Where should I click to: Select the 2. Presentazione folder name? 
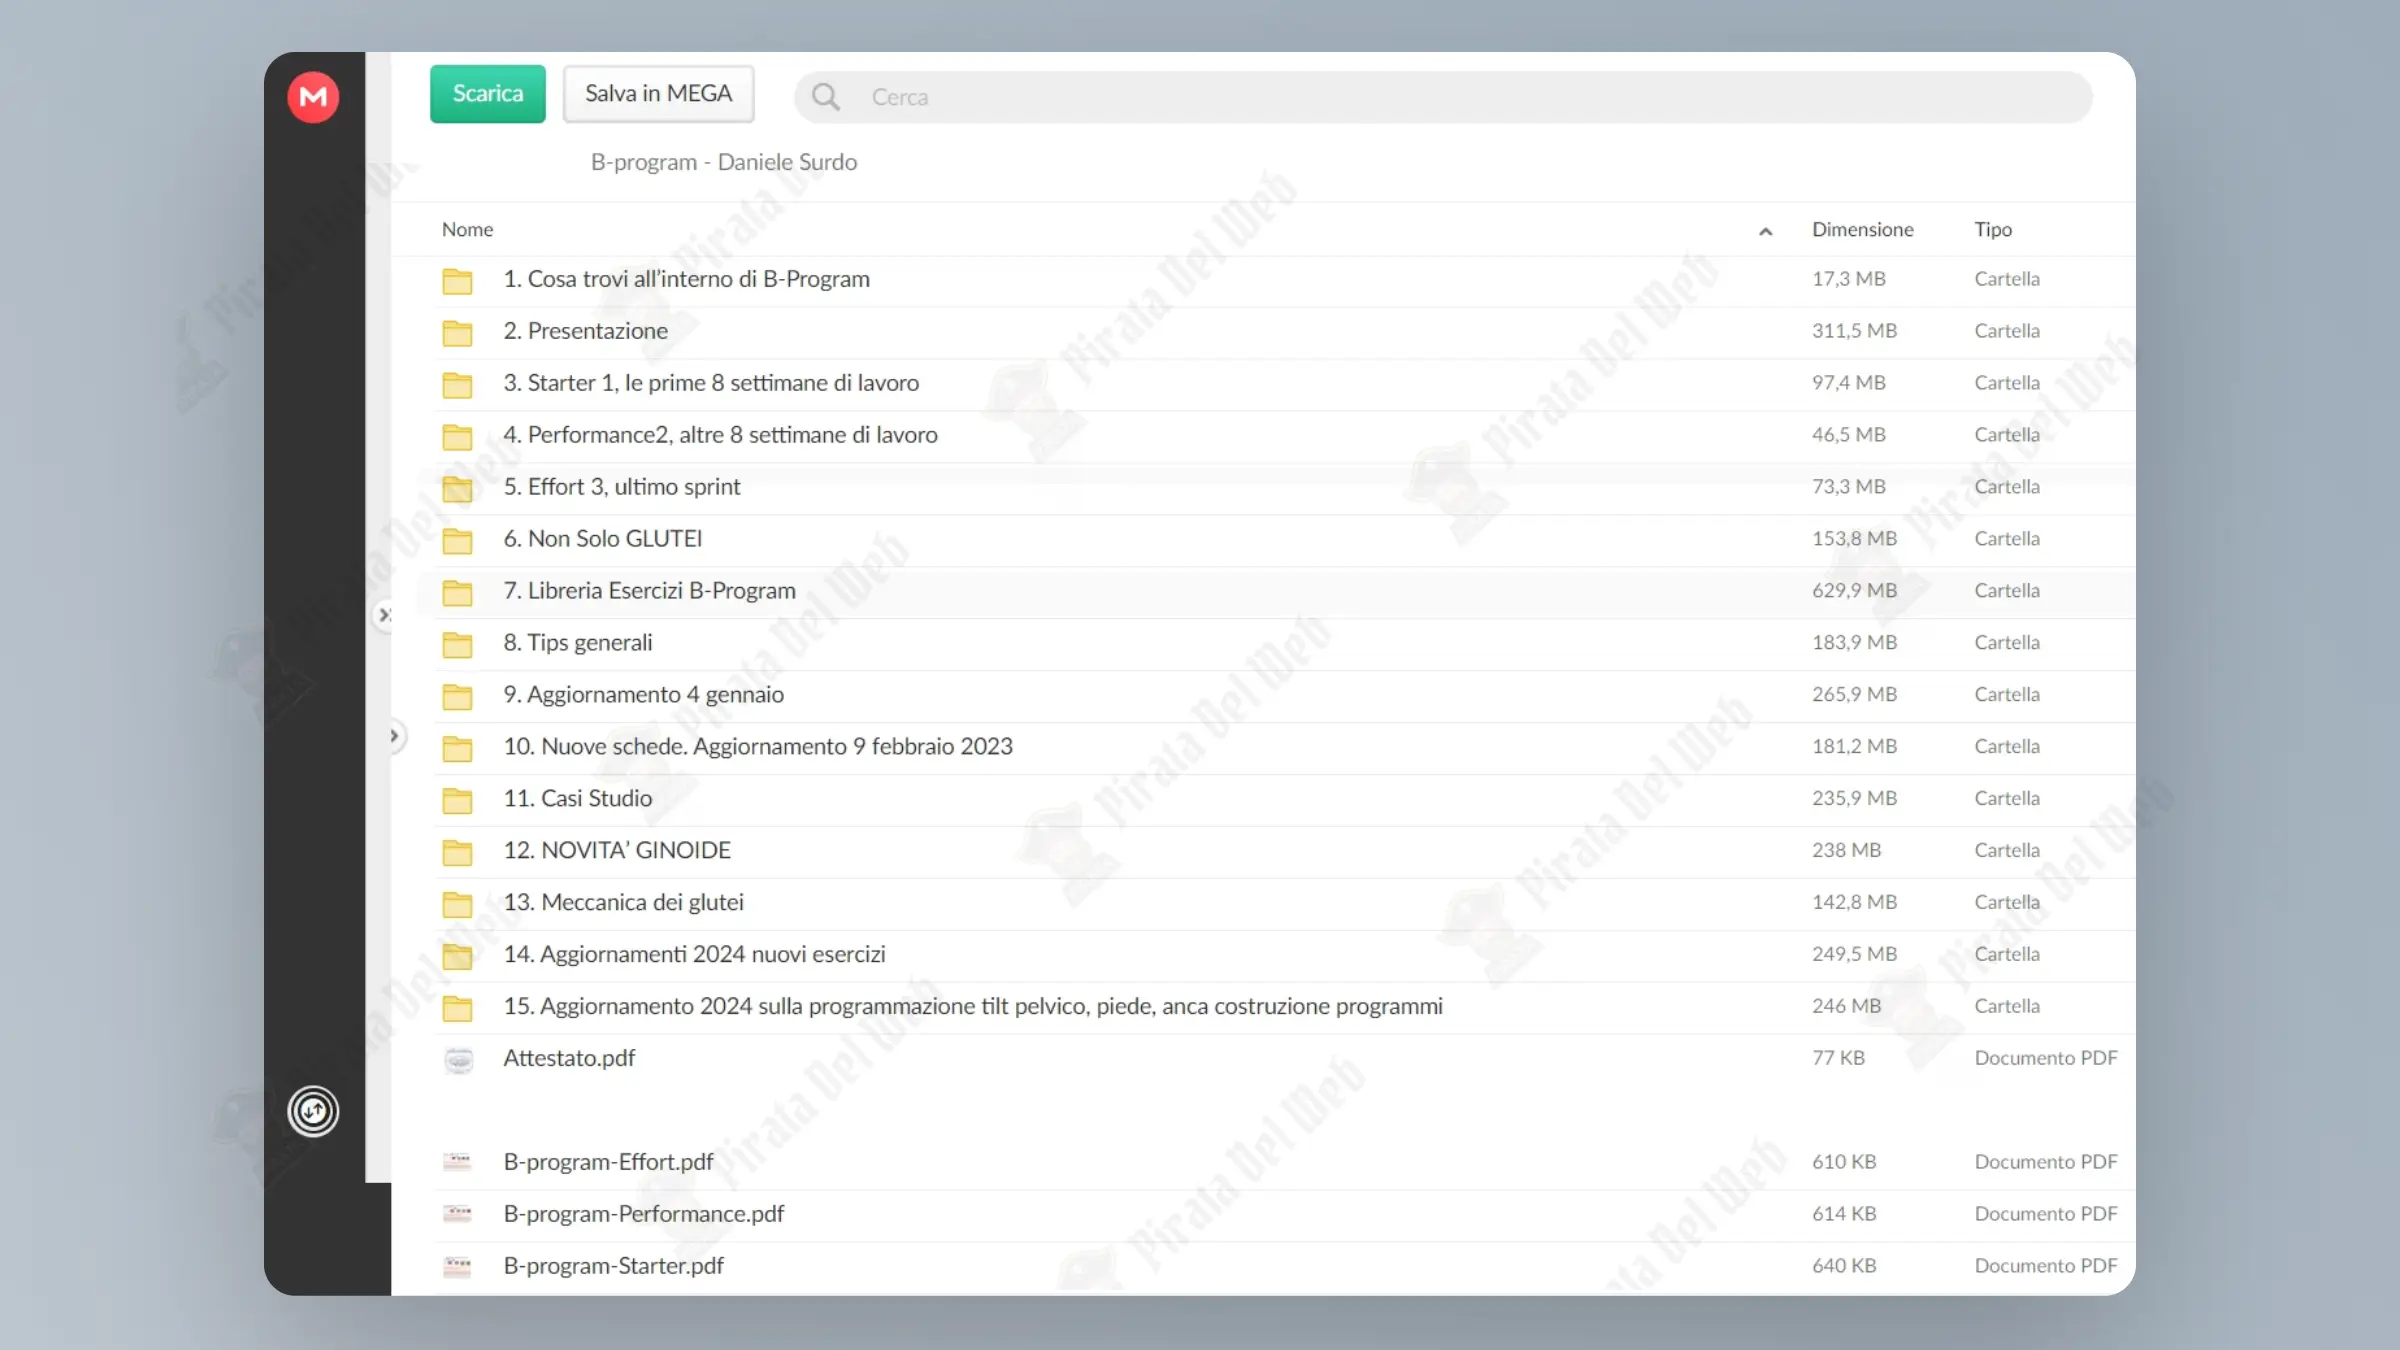click(x=585, y=331)
